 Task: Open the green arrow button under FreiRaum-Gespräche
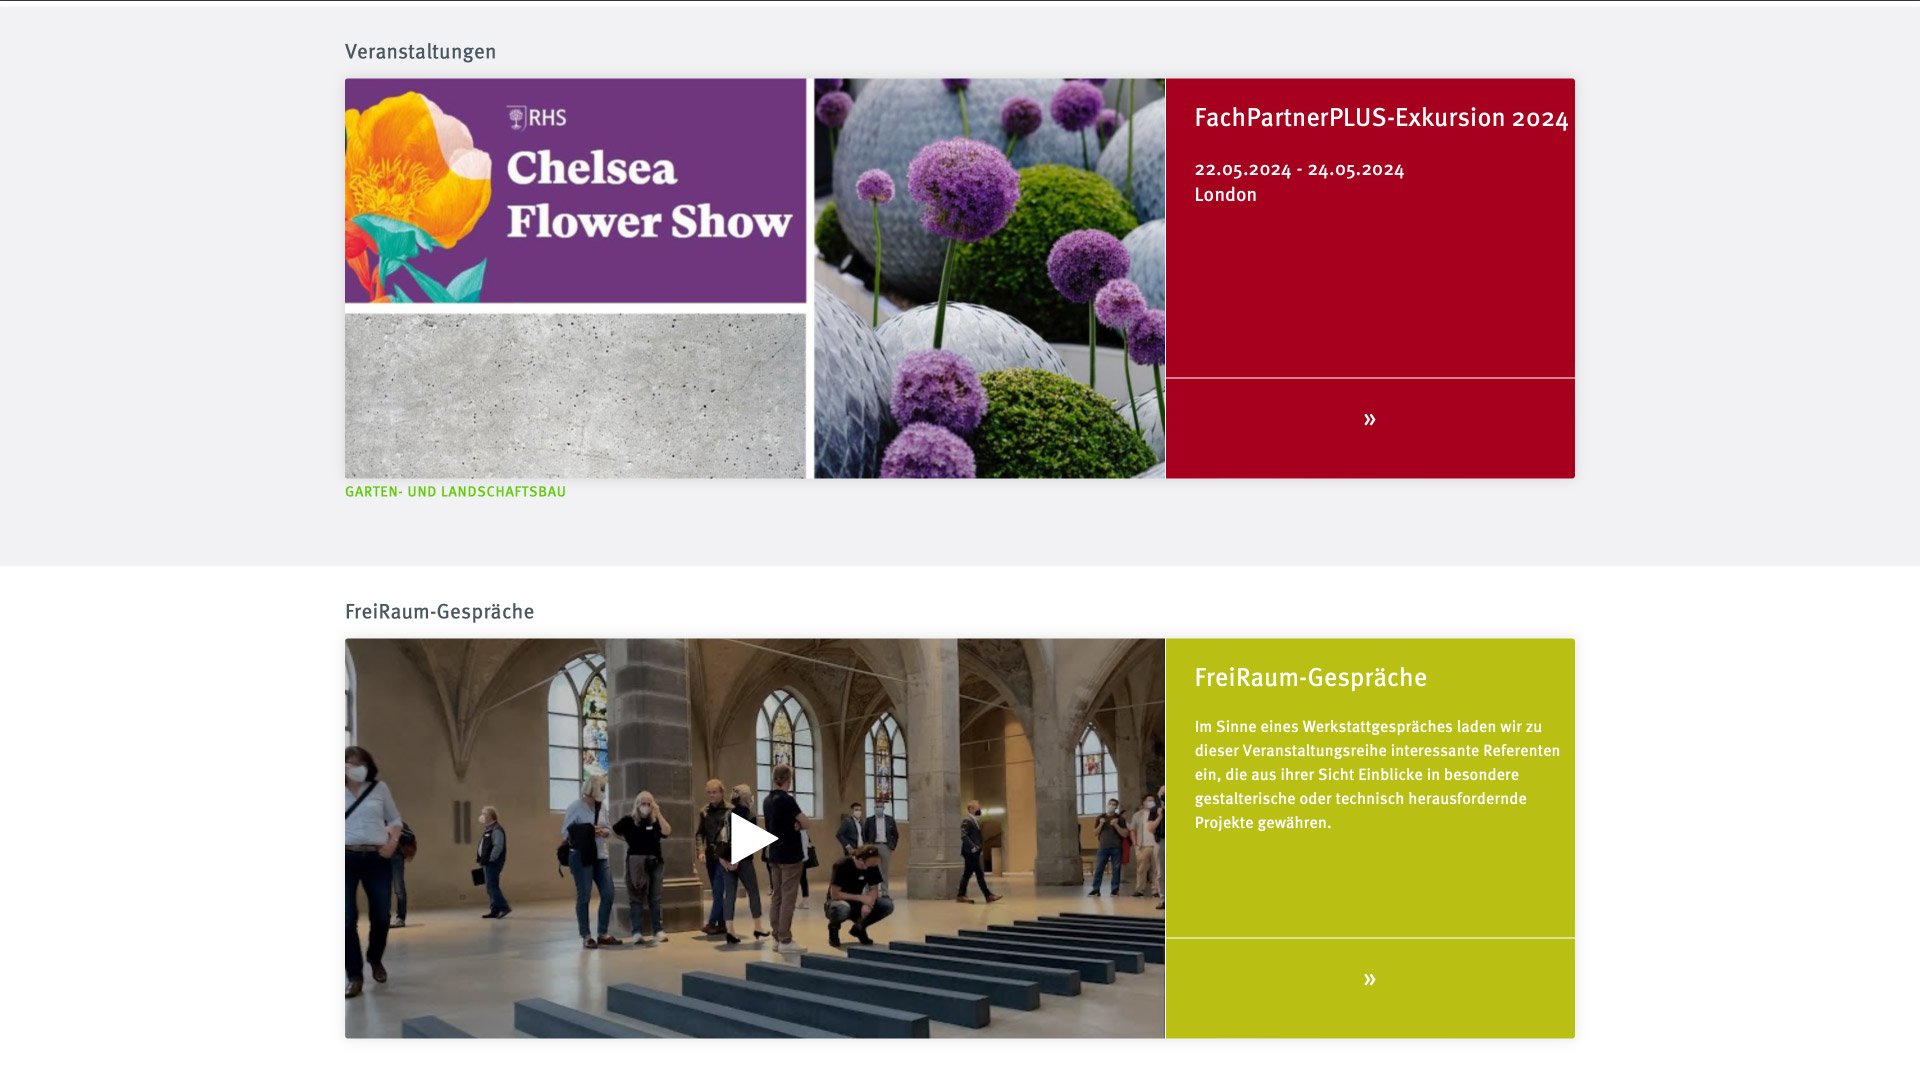pos(1370,988)
